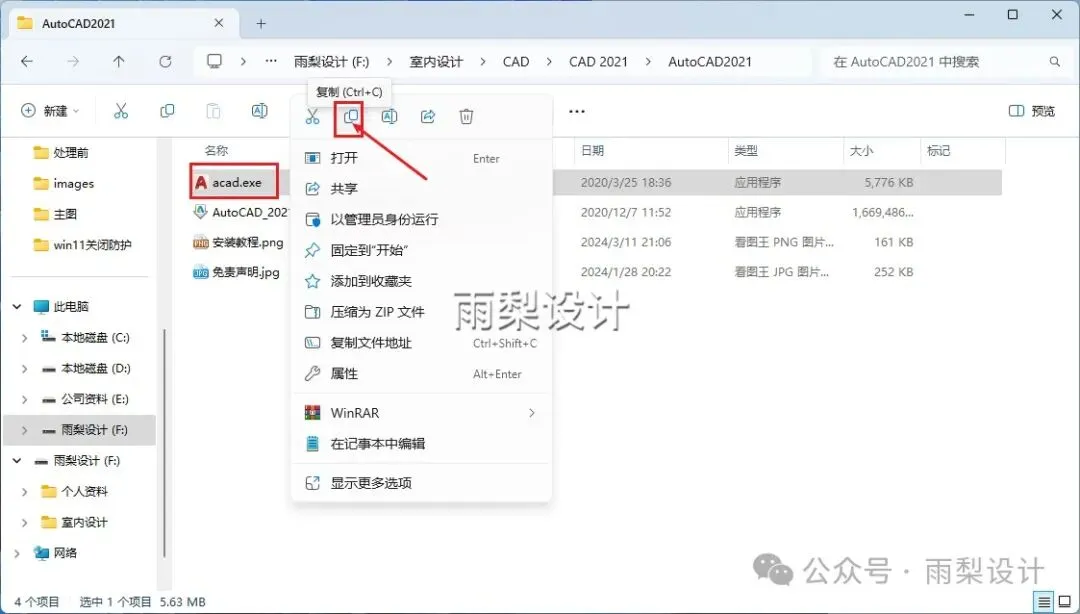The height and width of the screenshot is (614, 1080).
Task: Close the AutoCAD2021 tab
Action: click(x=218, y=23)
